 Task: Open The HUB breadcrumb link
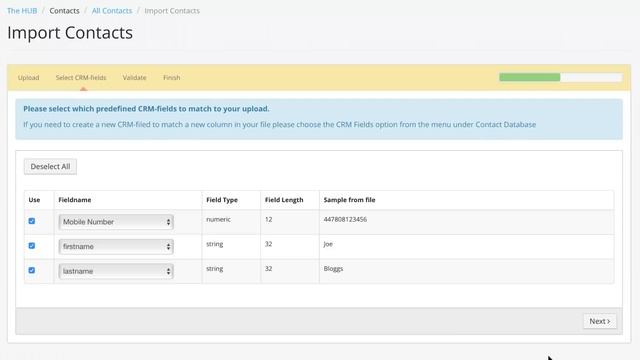click(x=22, y=11)
